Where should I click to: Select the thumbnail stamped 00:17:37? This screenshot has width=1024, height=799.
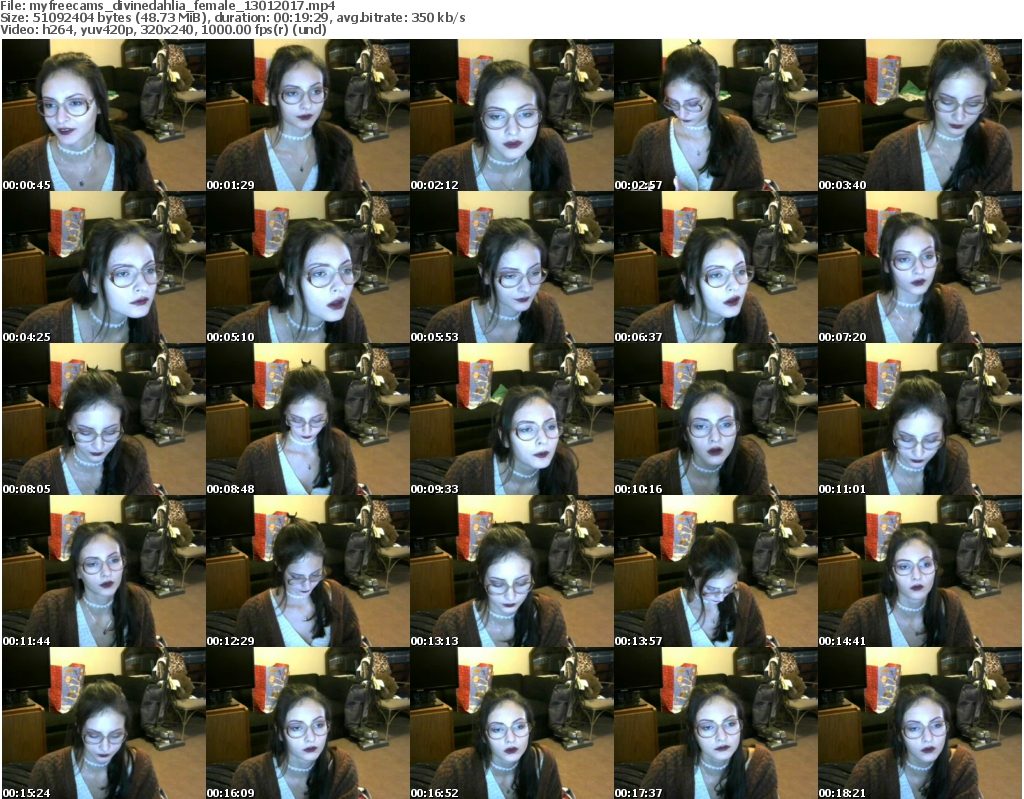point(716,723)
